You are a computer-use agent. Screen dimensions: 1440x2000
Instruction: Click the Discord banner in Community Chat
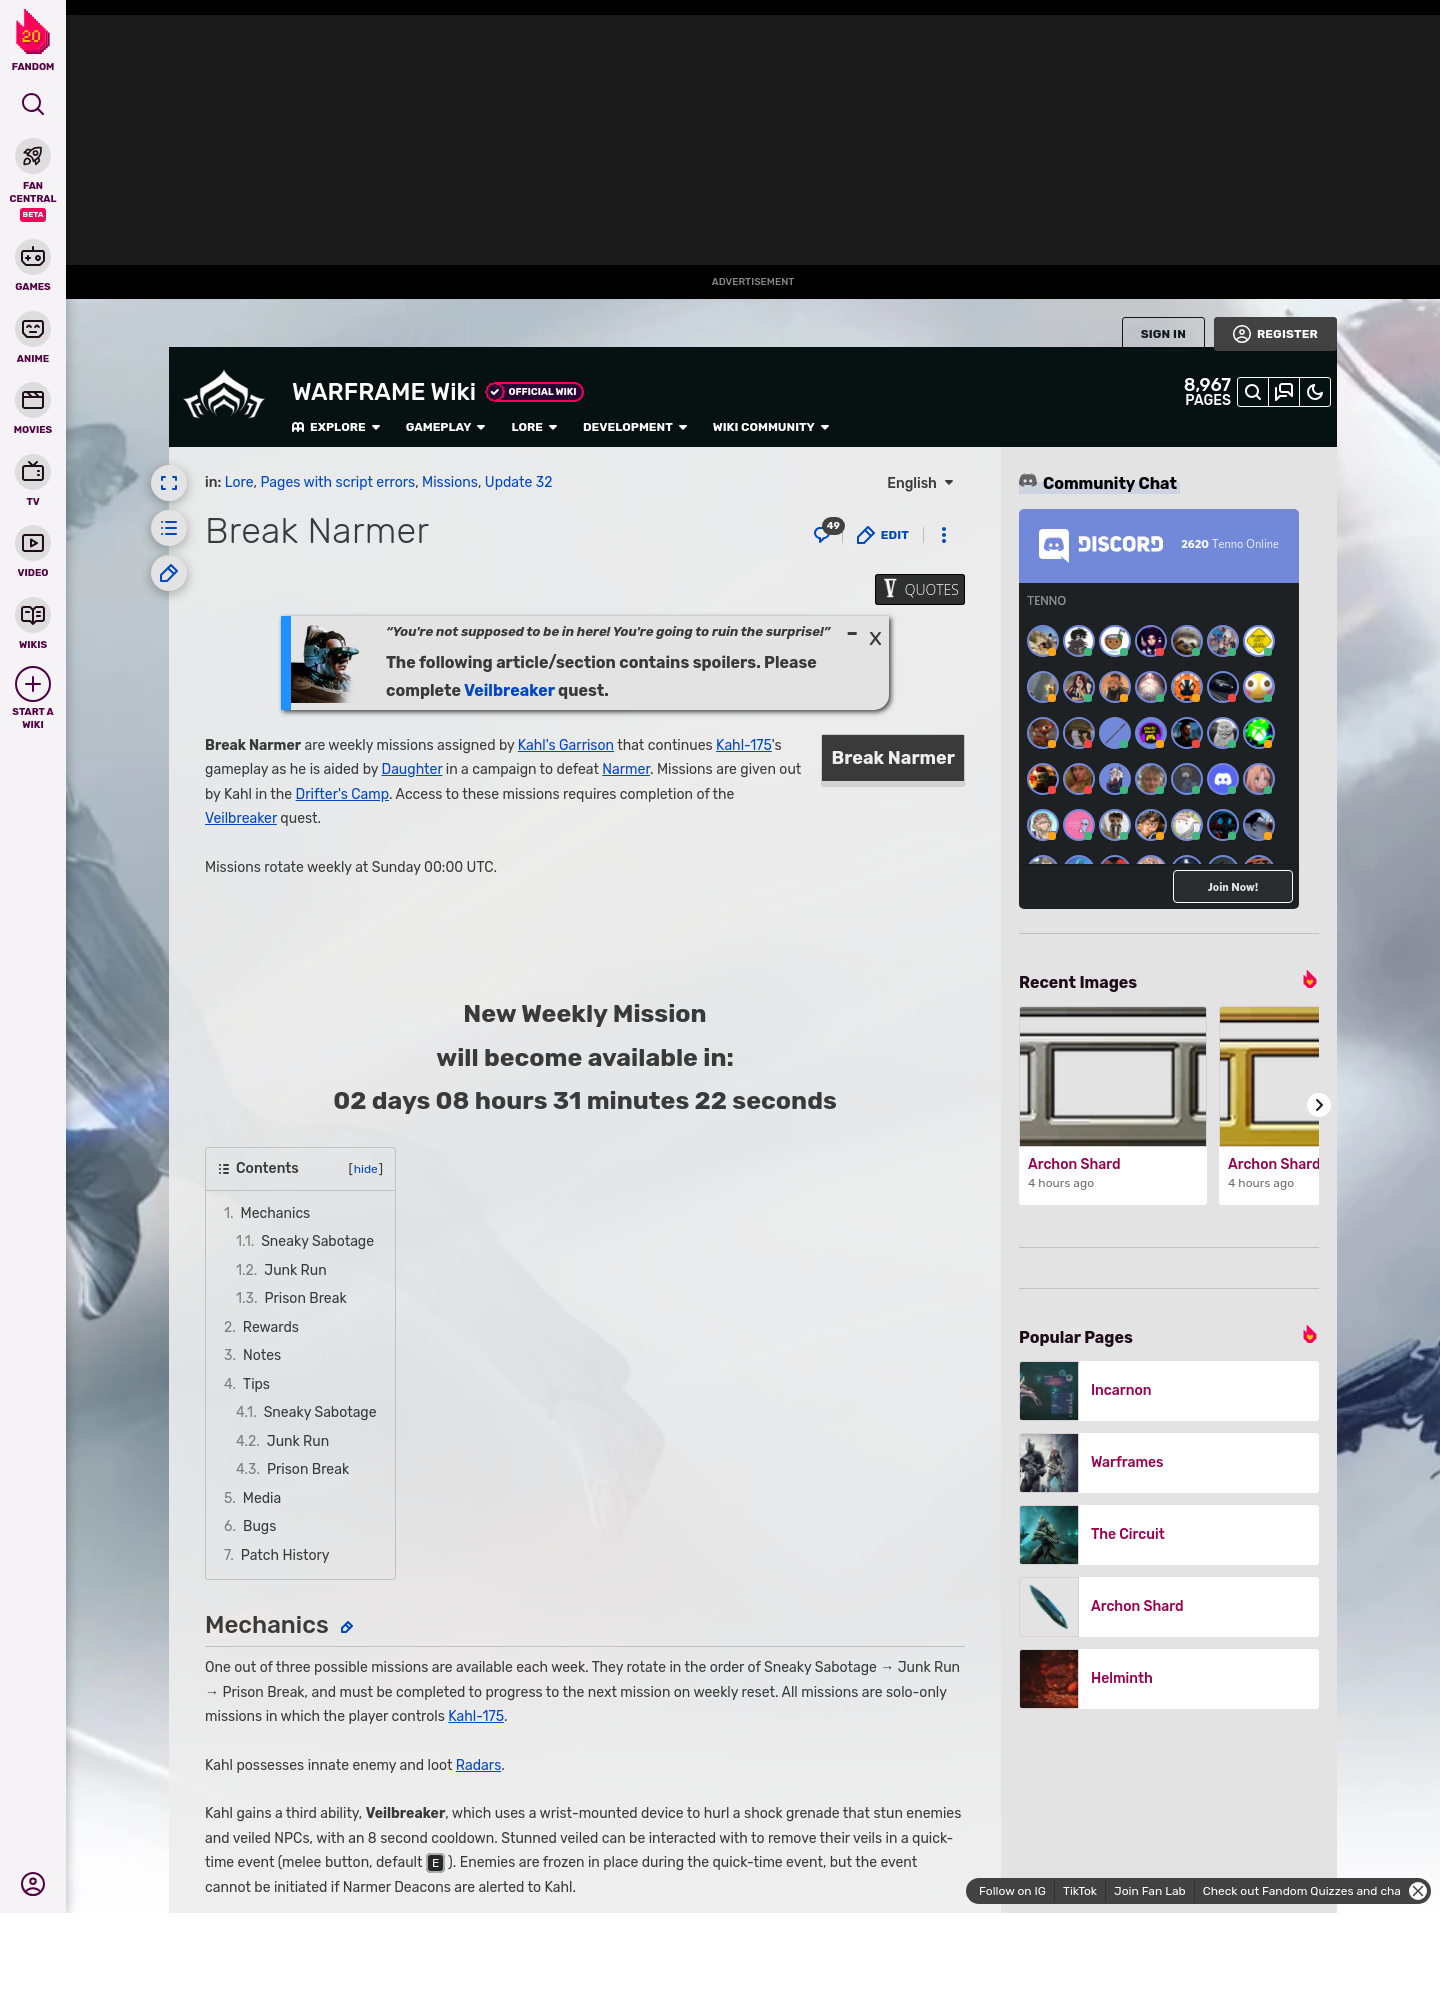pos(1159,545)
